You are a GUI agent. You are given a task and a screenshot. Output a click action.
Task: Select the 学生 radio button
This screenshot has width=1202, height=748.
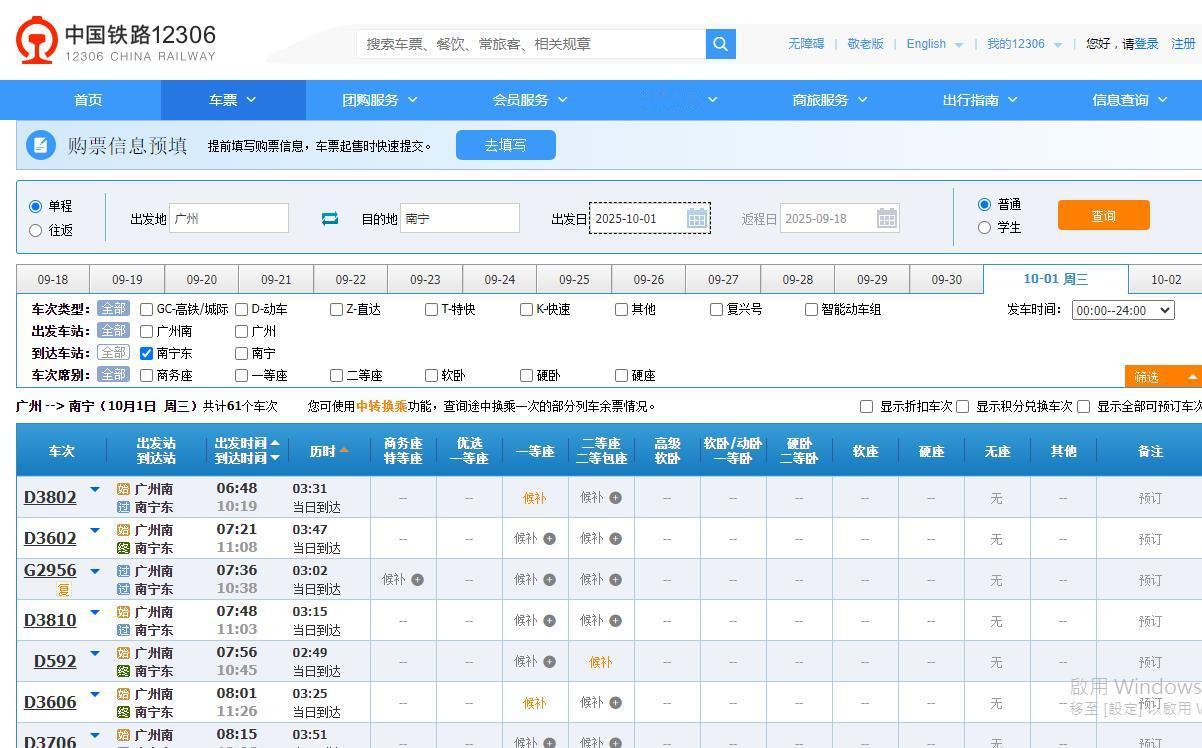click(x=985, y=227)
